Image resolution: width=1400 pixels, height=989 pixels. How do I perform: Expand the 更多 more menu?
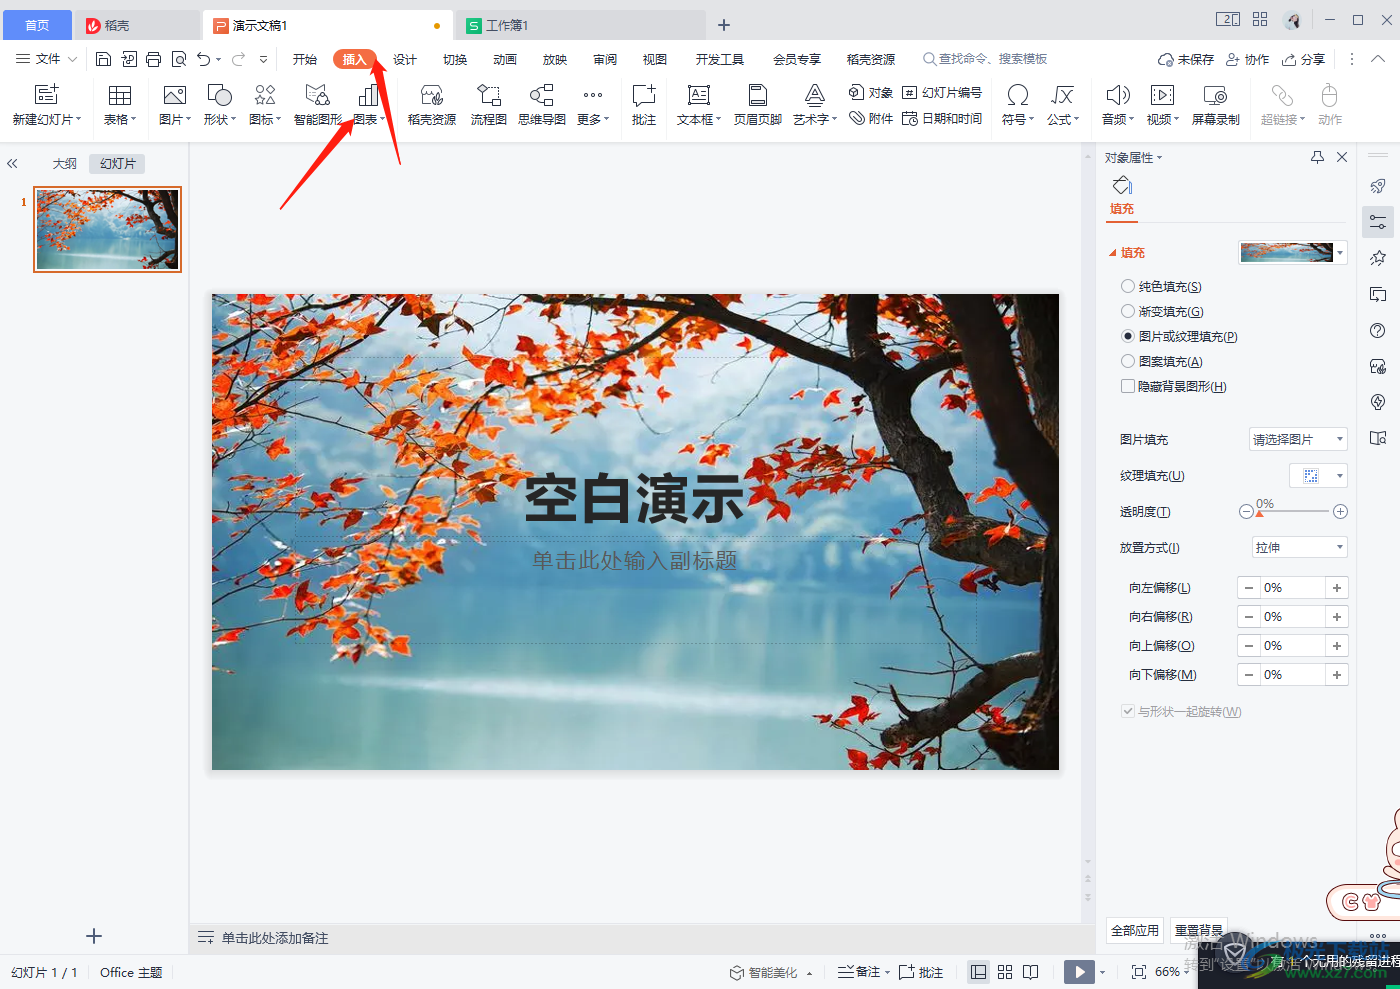tap(593, 104)
